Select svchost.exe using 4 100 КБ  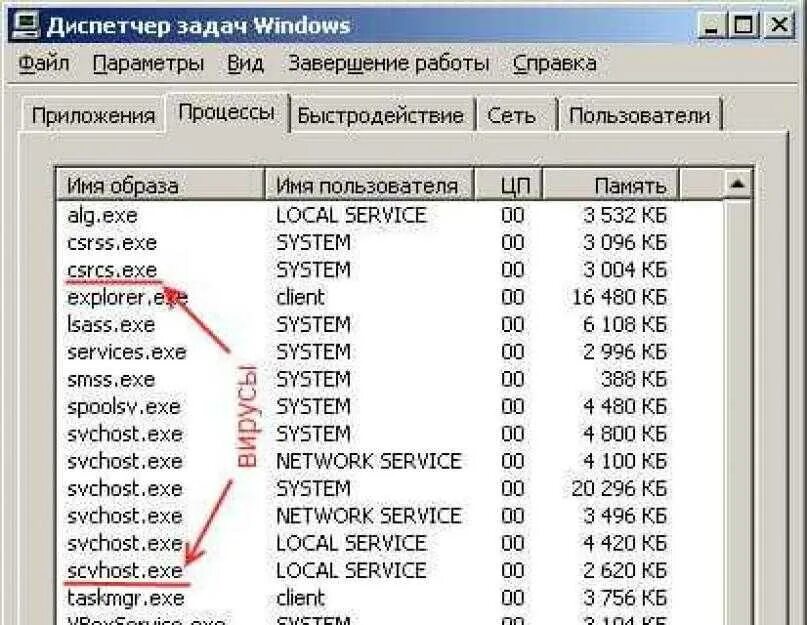tap(125, 461)
